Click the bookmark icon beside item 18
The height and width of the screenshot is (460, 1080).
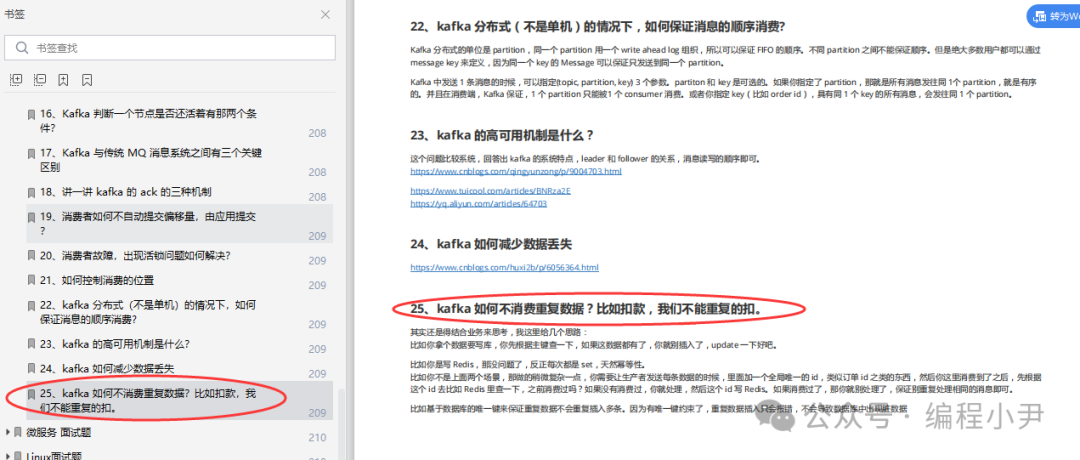click(x=30, y=191)
